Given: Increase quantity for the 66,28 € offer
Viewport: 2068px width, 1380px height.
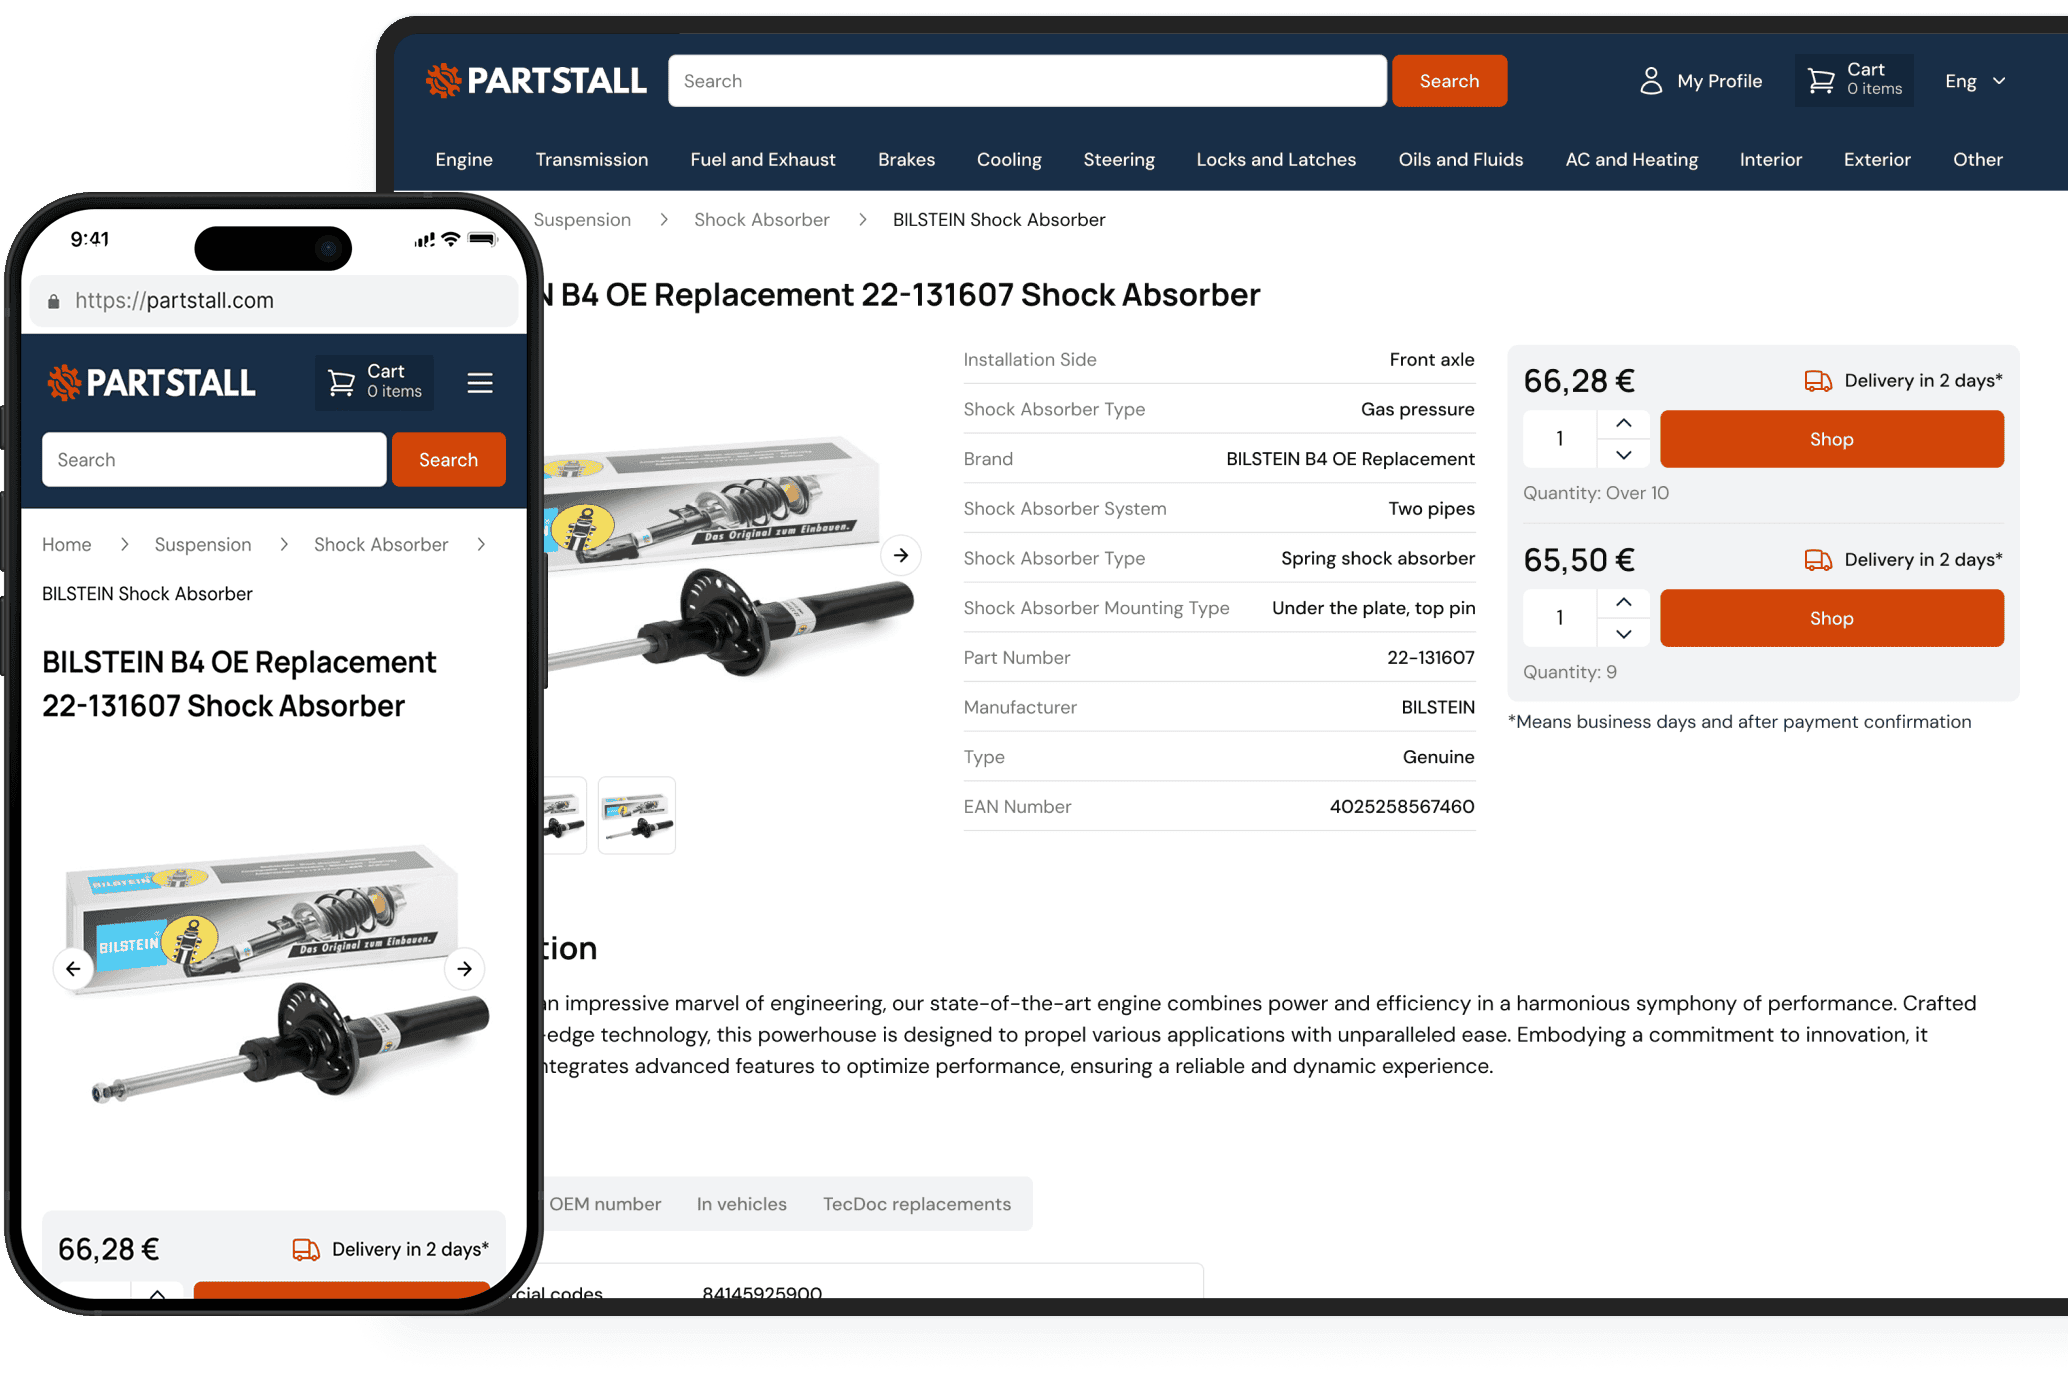Looking at the screenshot, I should (x=1623, y=424).
